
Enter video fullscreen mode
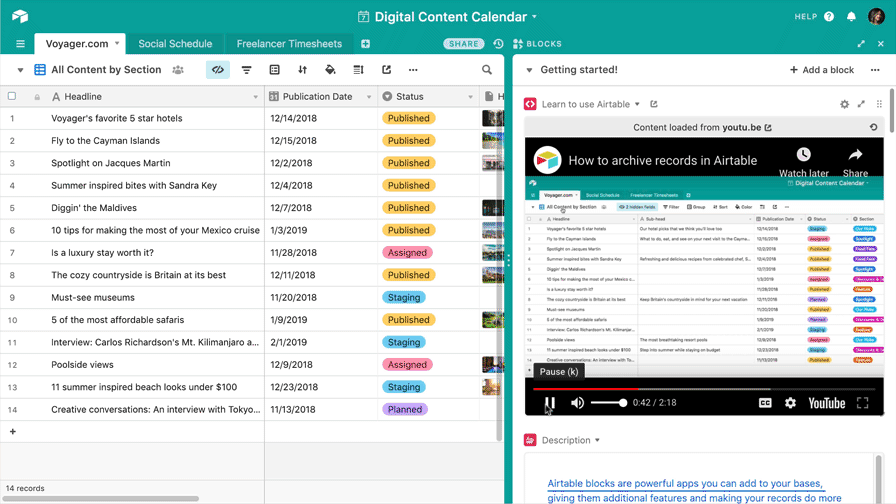[863, 403]
